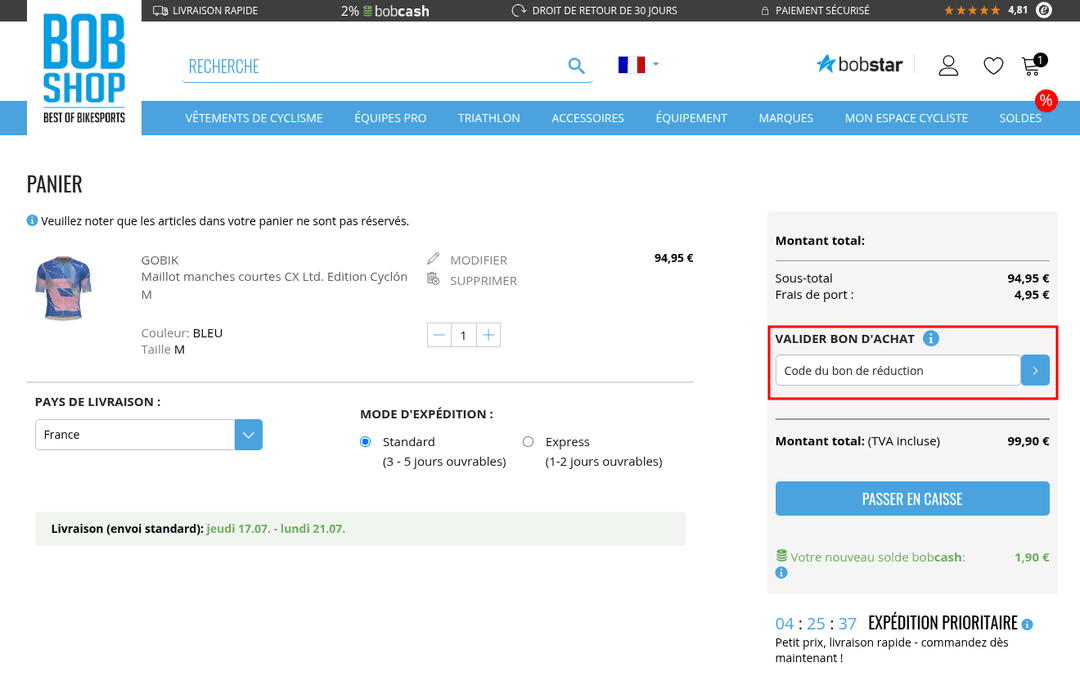Open the French flag country selector
This screenshot has height=682, width=1080.
tap(638, 65)
